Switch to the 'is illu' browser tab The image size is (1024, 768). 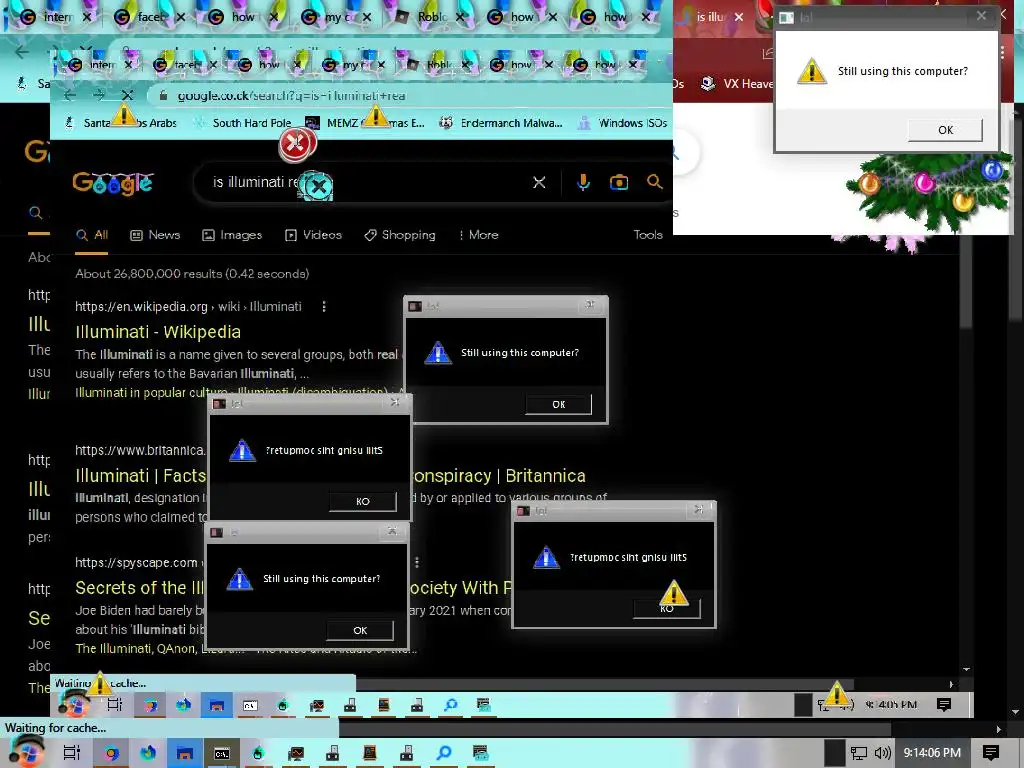(x=709, y=17)
